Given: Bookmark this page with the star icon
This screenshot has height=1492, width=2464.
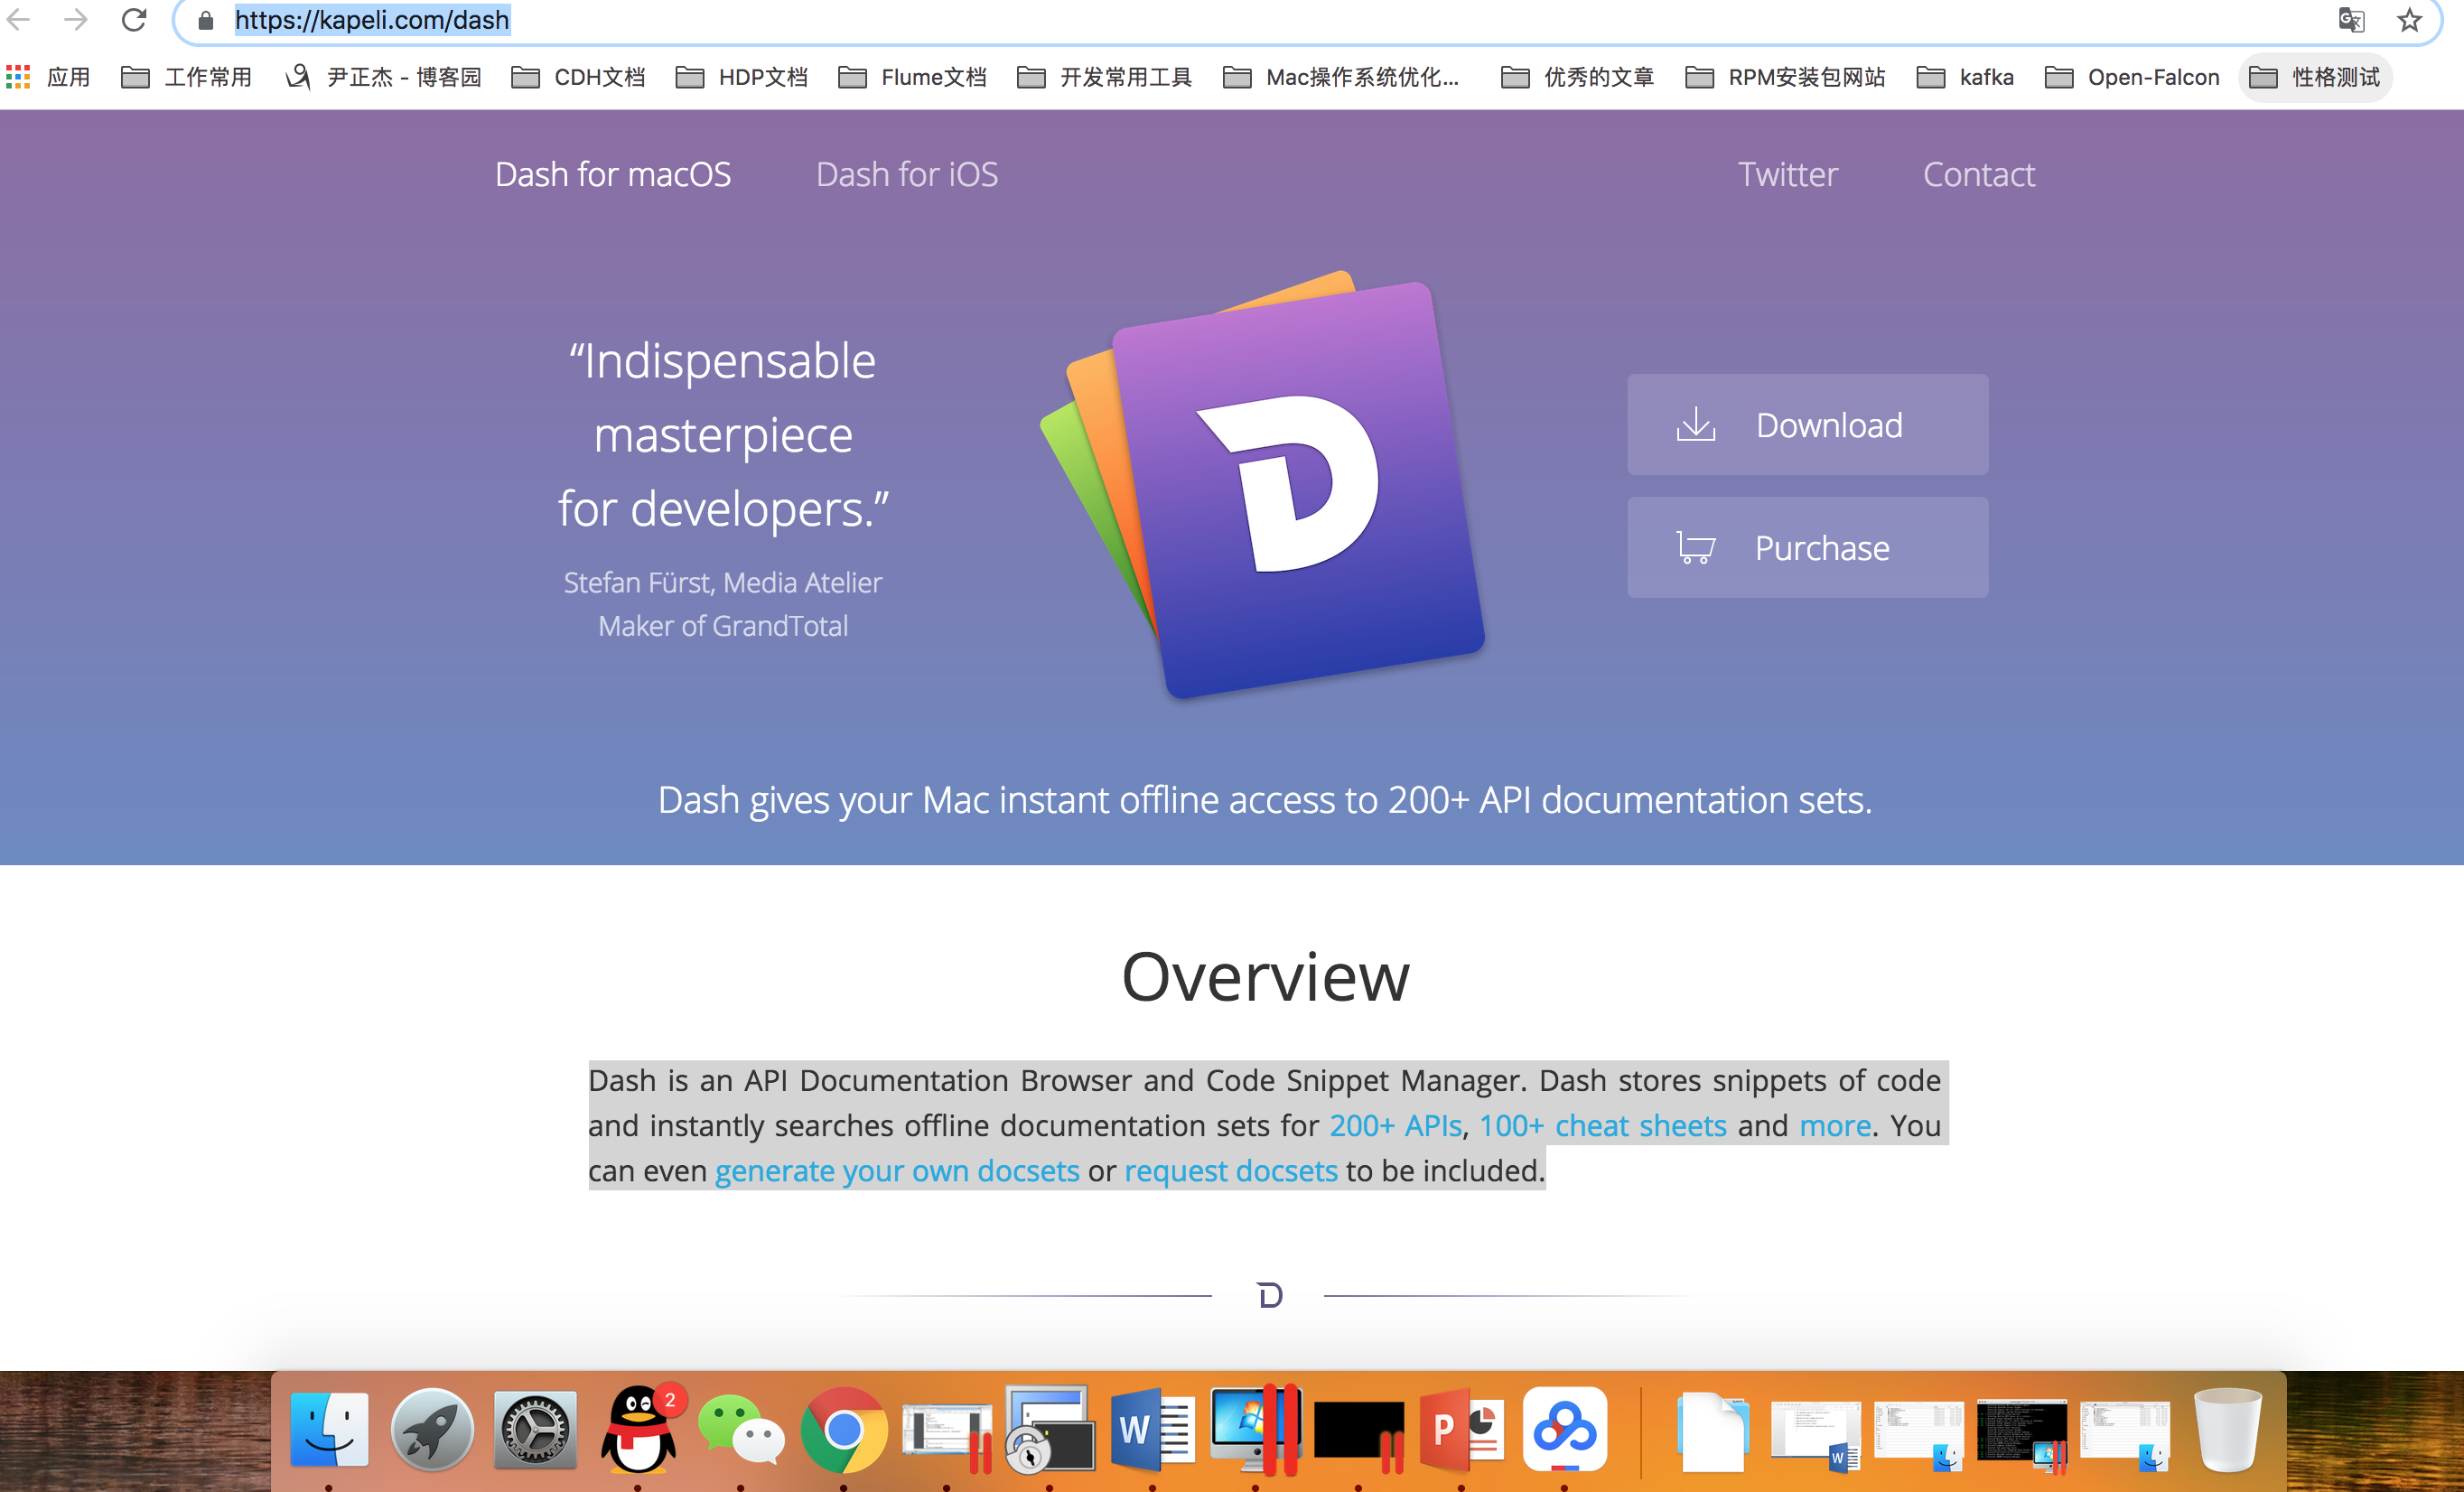Looking at the screenshot, I should 2410,20.
